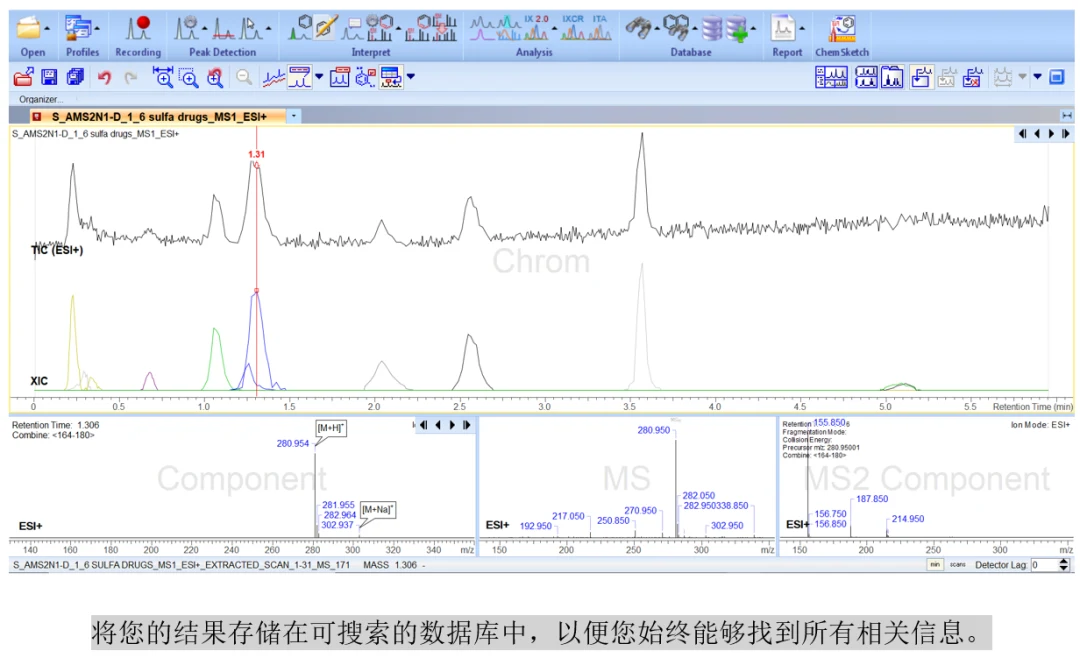Select the S_AMS2N1-D_1_6 sulfa drugs document tab
The width and height of the screenshot is (1080, 658).
[x=159, y=116]
